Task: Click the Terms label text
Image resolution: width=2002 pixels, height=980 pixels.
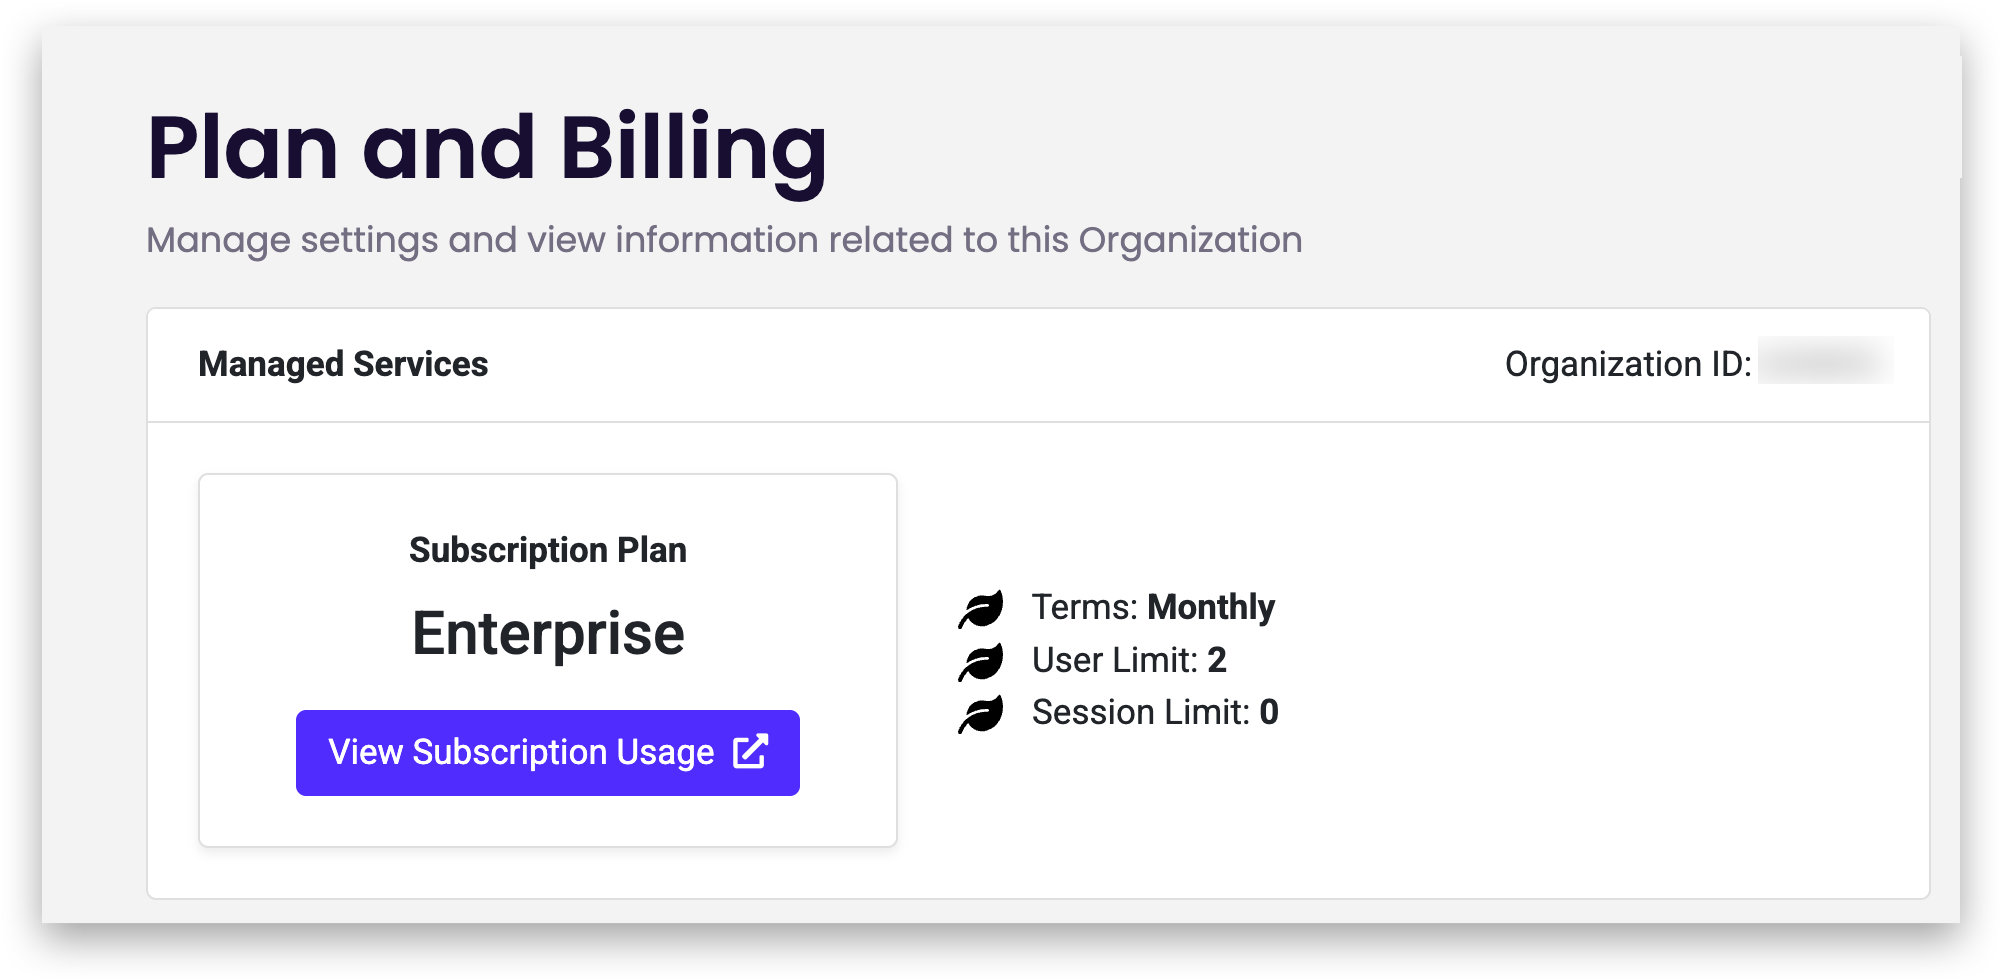Action: click(1084, 608)
